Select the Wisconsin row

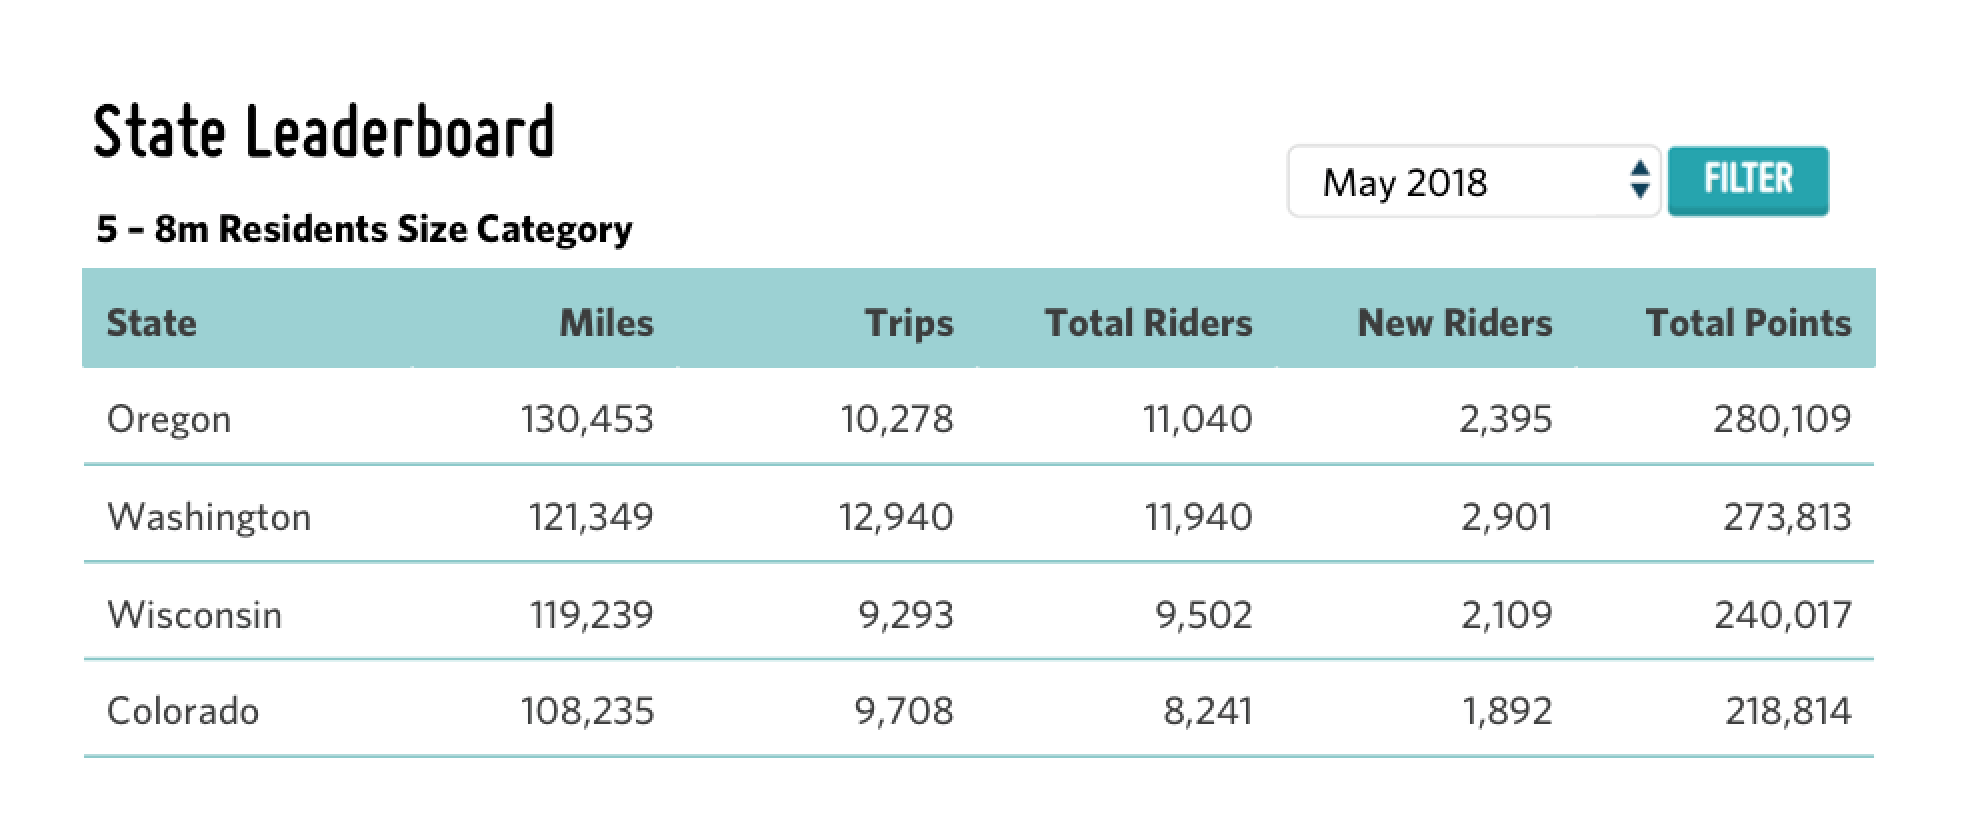tap(978, 612)
